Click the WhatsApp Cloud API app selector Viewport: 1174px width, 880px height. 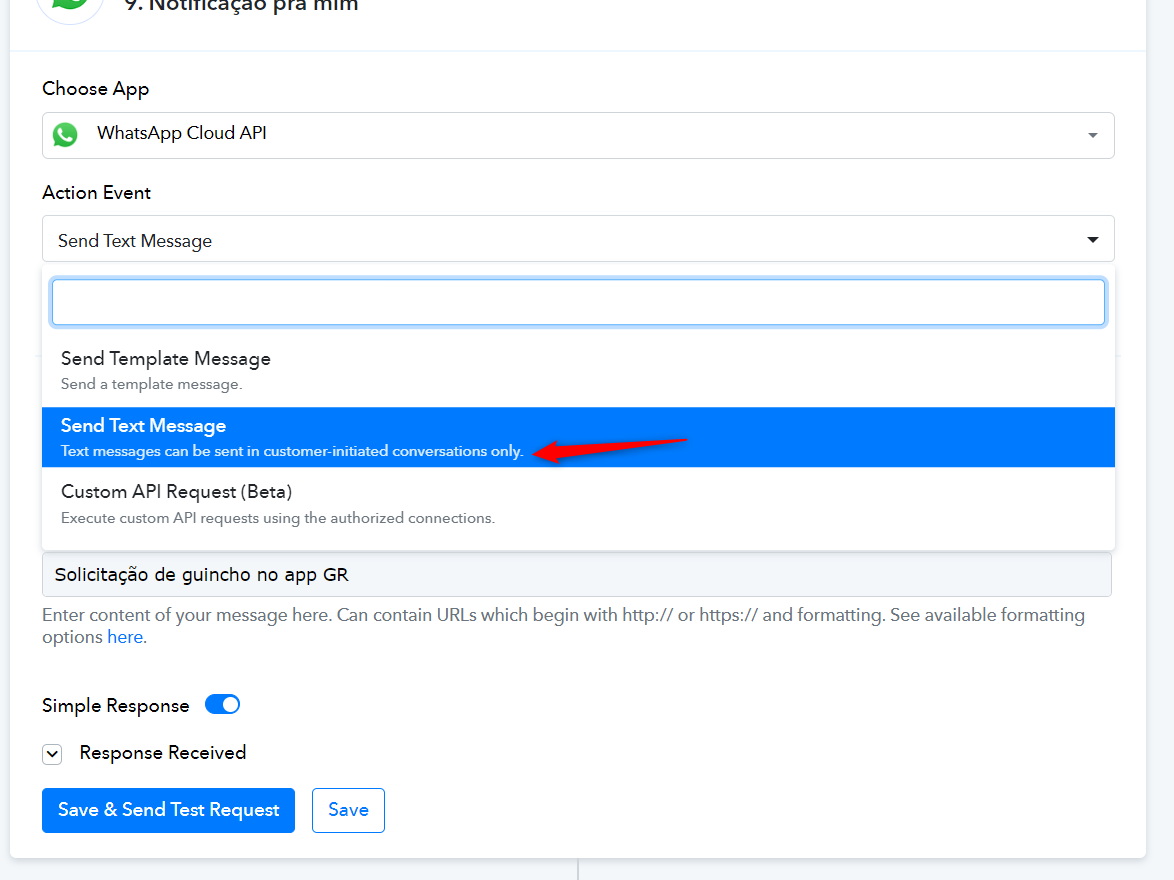(578, 136)
